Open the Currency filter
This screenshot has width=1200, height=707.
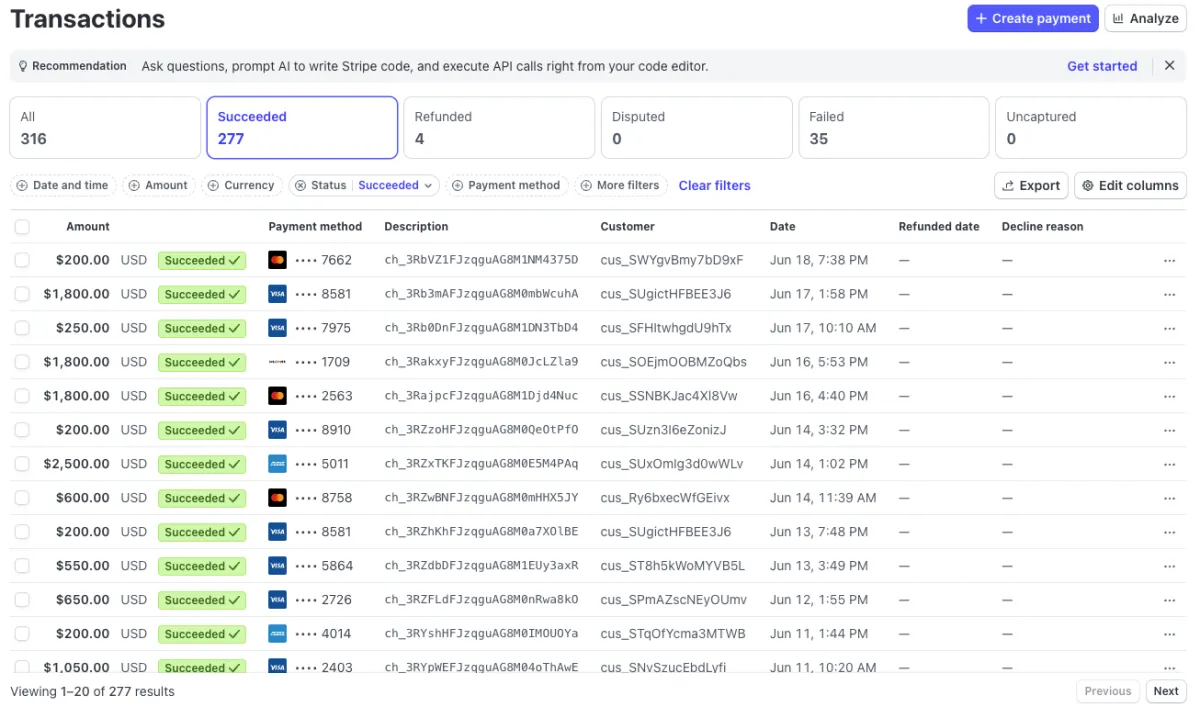241,185
